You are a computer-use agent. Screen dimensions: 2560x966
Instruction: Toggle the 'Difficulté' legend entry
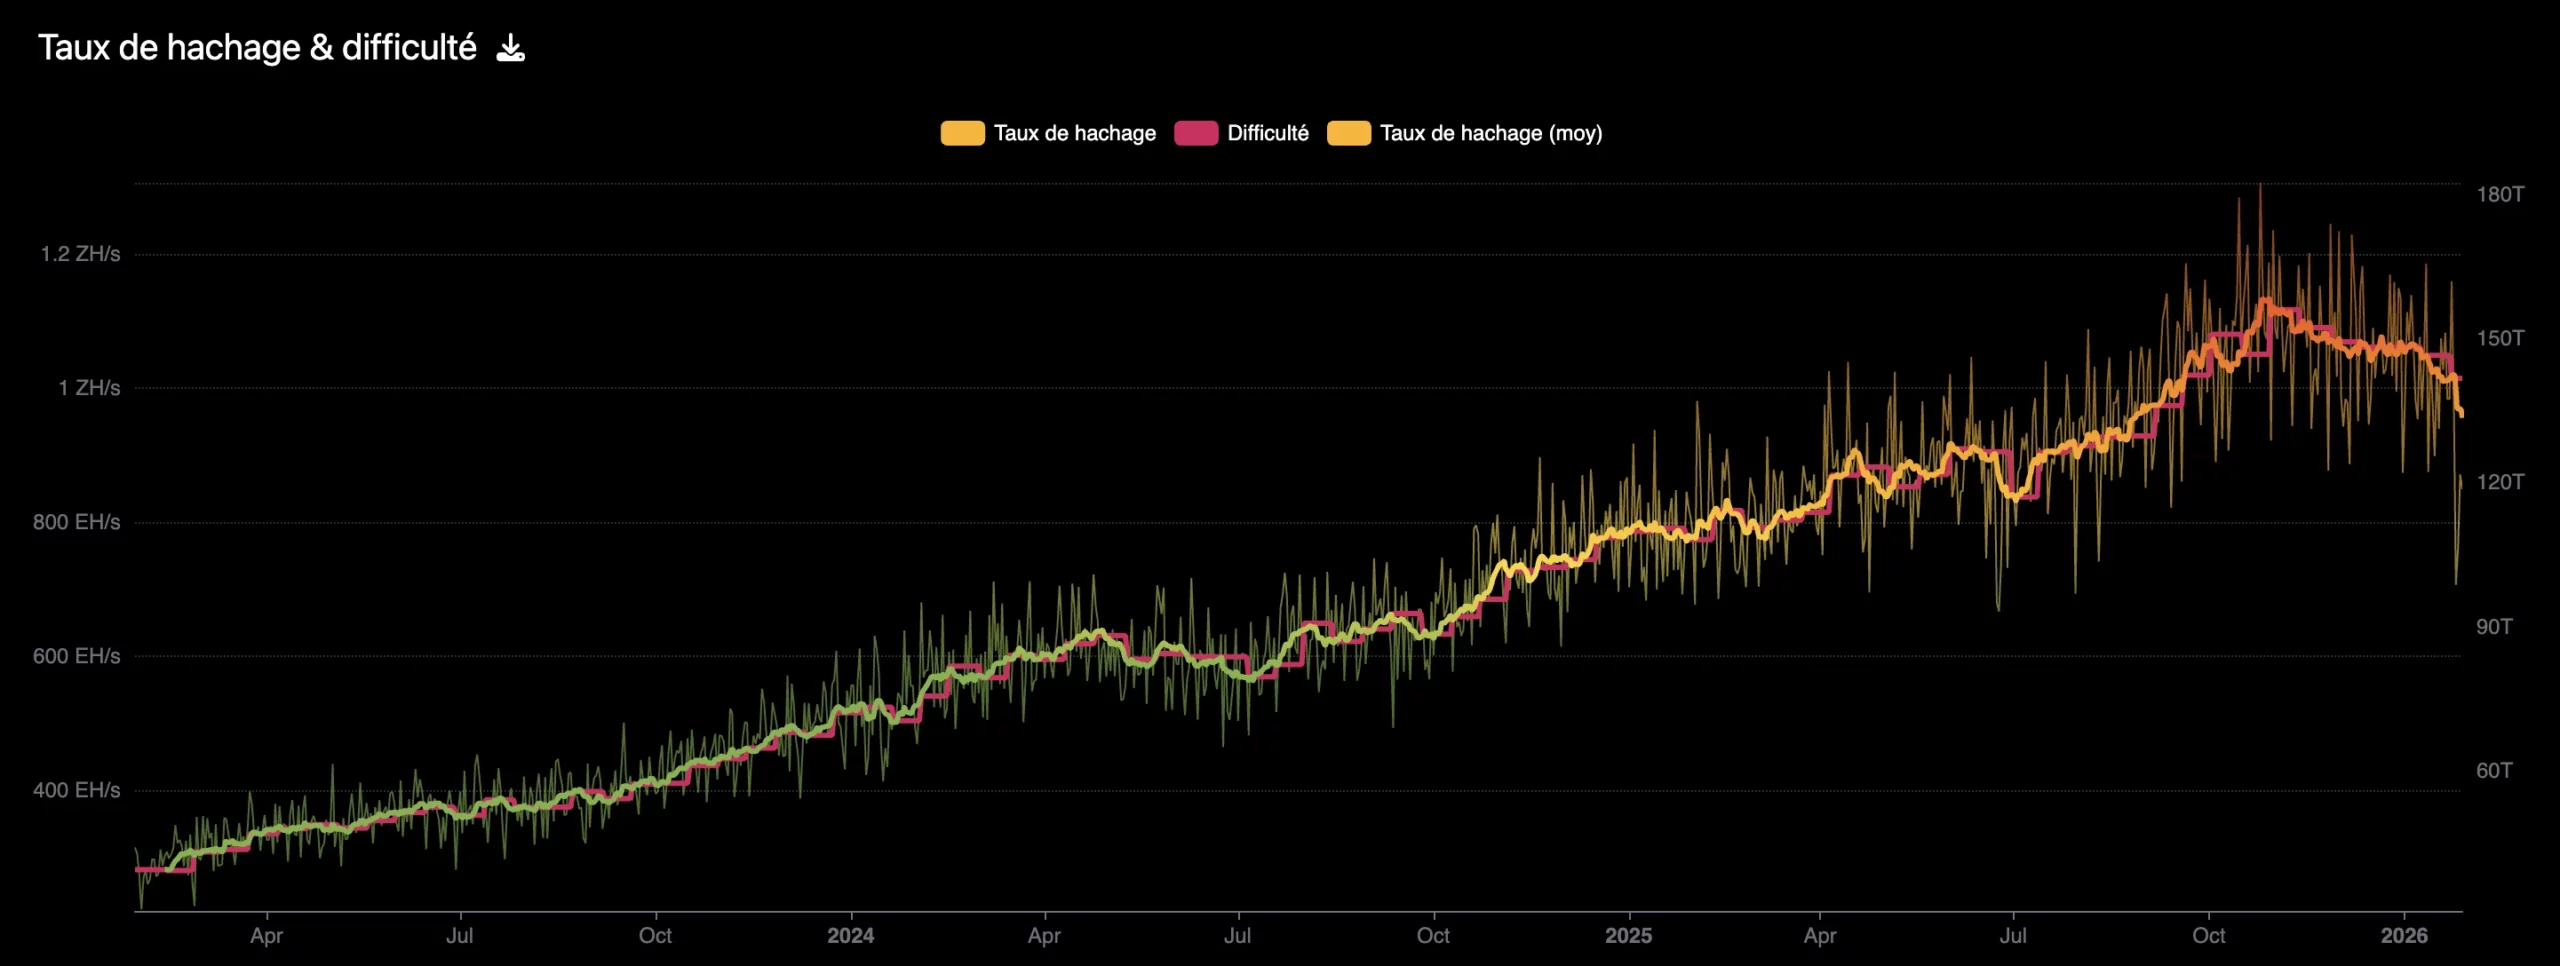[1268, 132]
